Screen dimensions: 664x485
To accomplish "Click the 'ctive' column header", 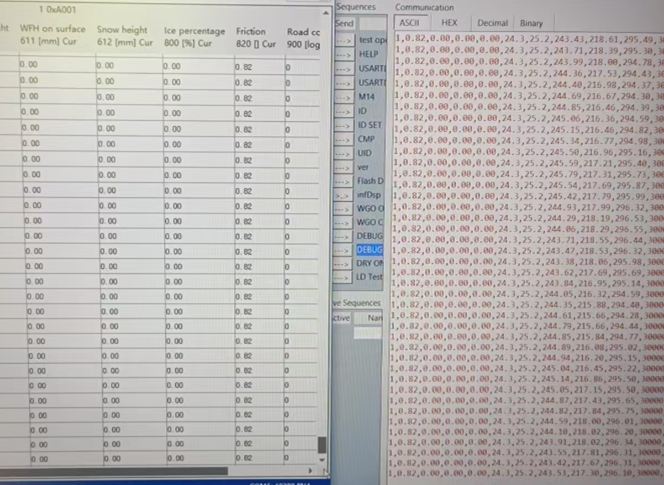I will tap(341, 318).
